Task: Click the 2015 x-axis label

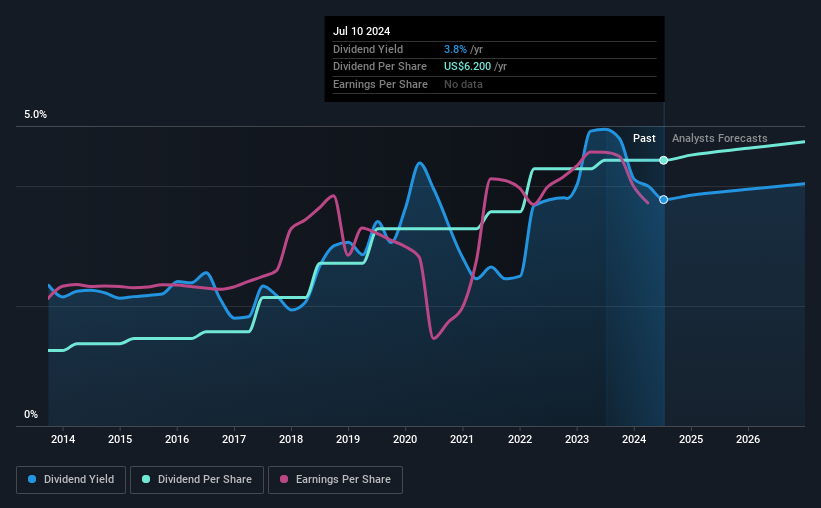Action: click(120, 439)
